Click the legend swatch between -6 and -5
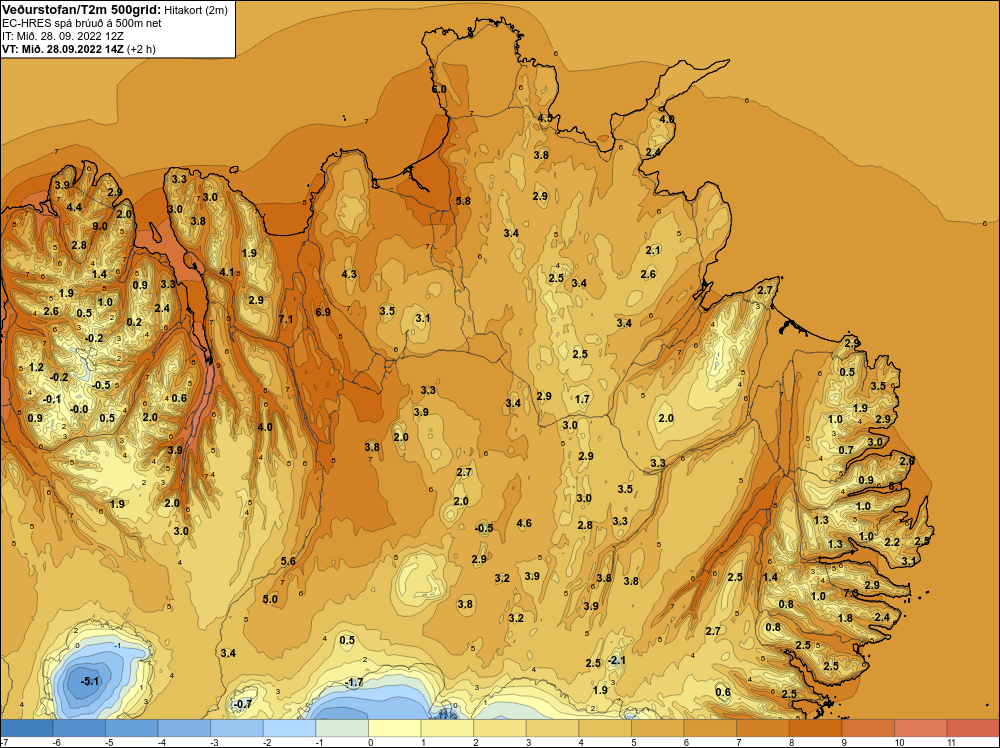 (x=79, y=728)
